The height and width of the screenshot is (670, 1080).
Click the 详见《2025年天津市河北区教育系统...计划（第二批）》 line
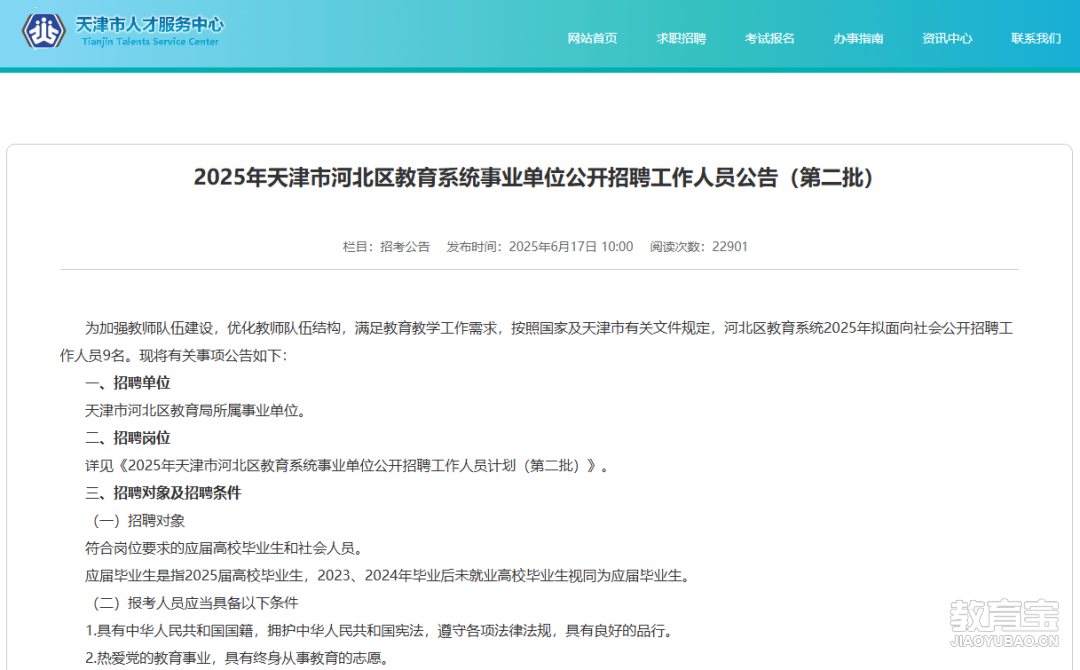tap(347, 465)
